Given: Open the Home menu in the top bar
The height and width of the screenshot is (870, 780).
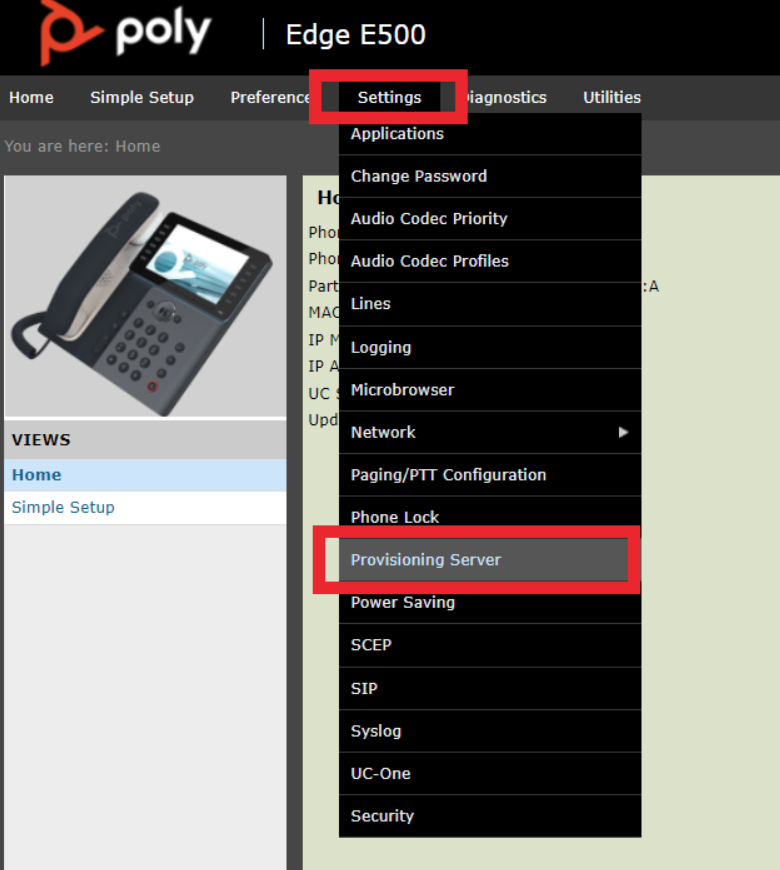Looking at the screenshot, I should click(x=31, y=98).
